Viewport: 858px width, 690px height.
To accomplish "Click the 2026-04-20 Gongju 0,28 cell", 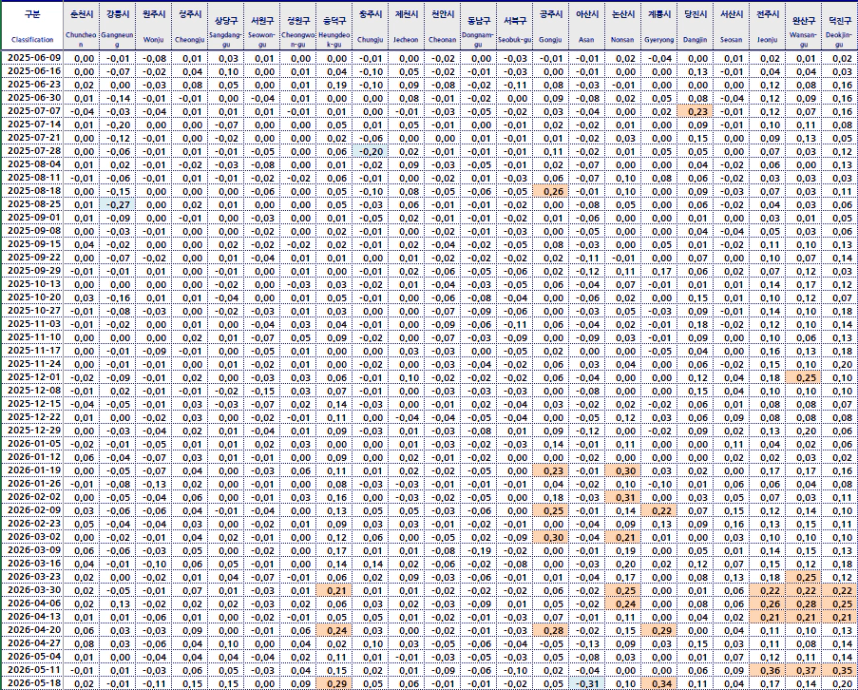I will [550, 630].
